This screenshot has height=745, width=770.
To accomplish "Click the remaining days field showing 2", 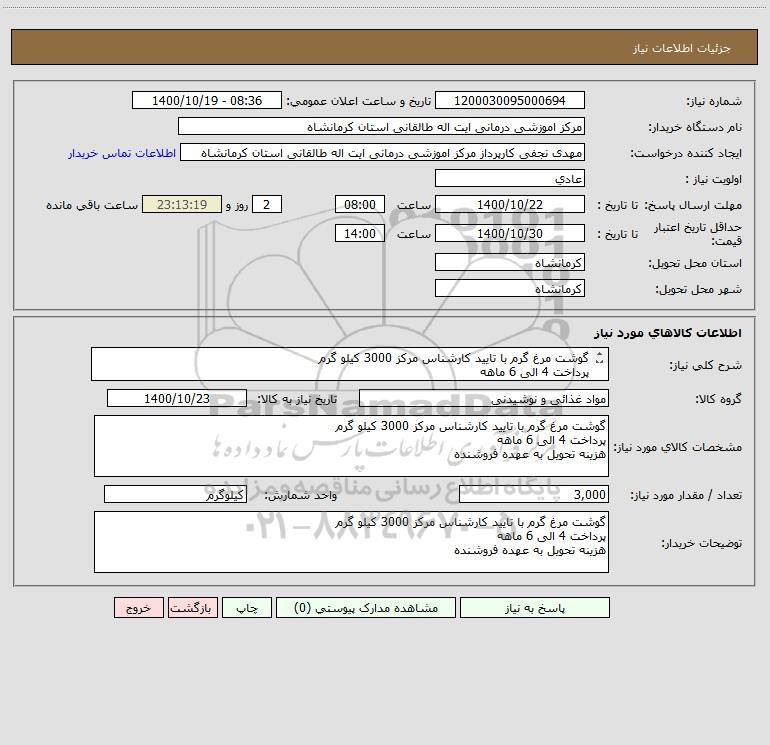I will coord(267,204).
